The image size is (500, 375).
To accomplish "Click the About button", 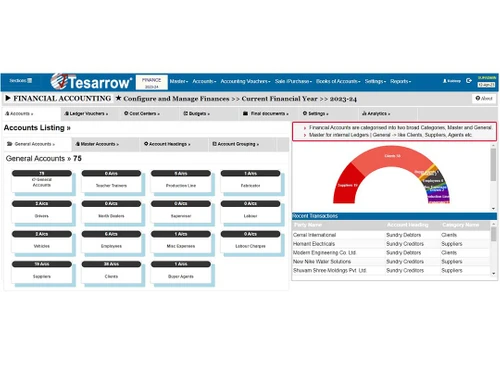I will coord(484,98).
